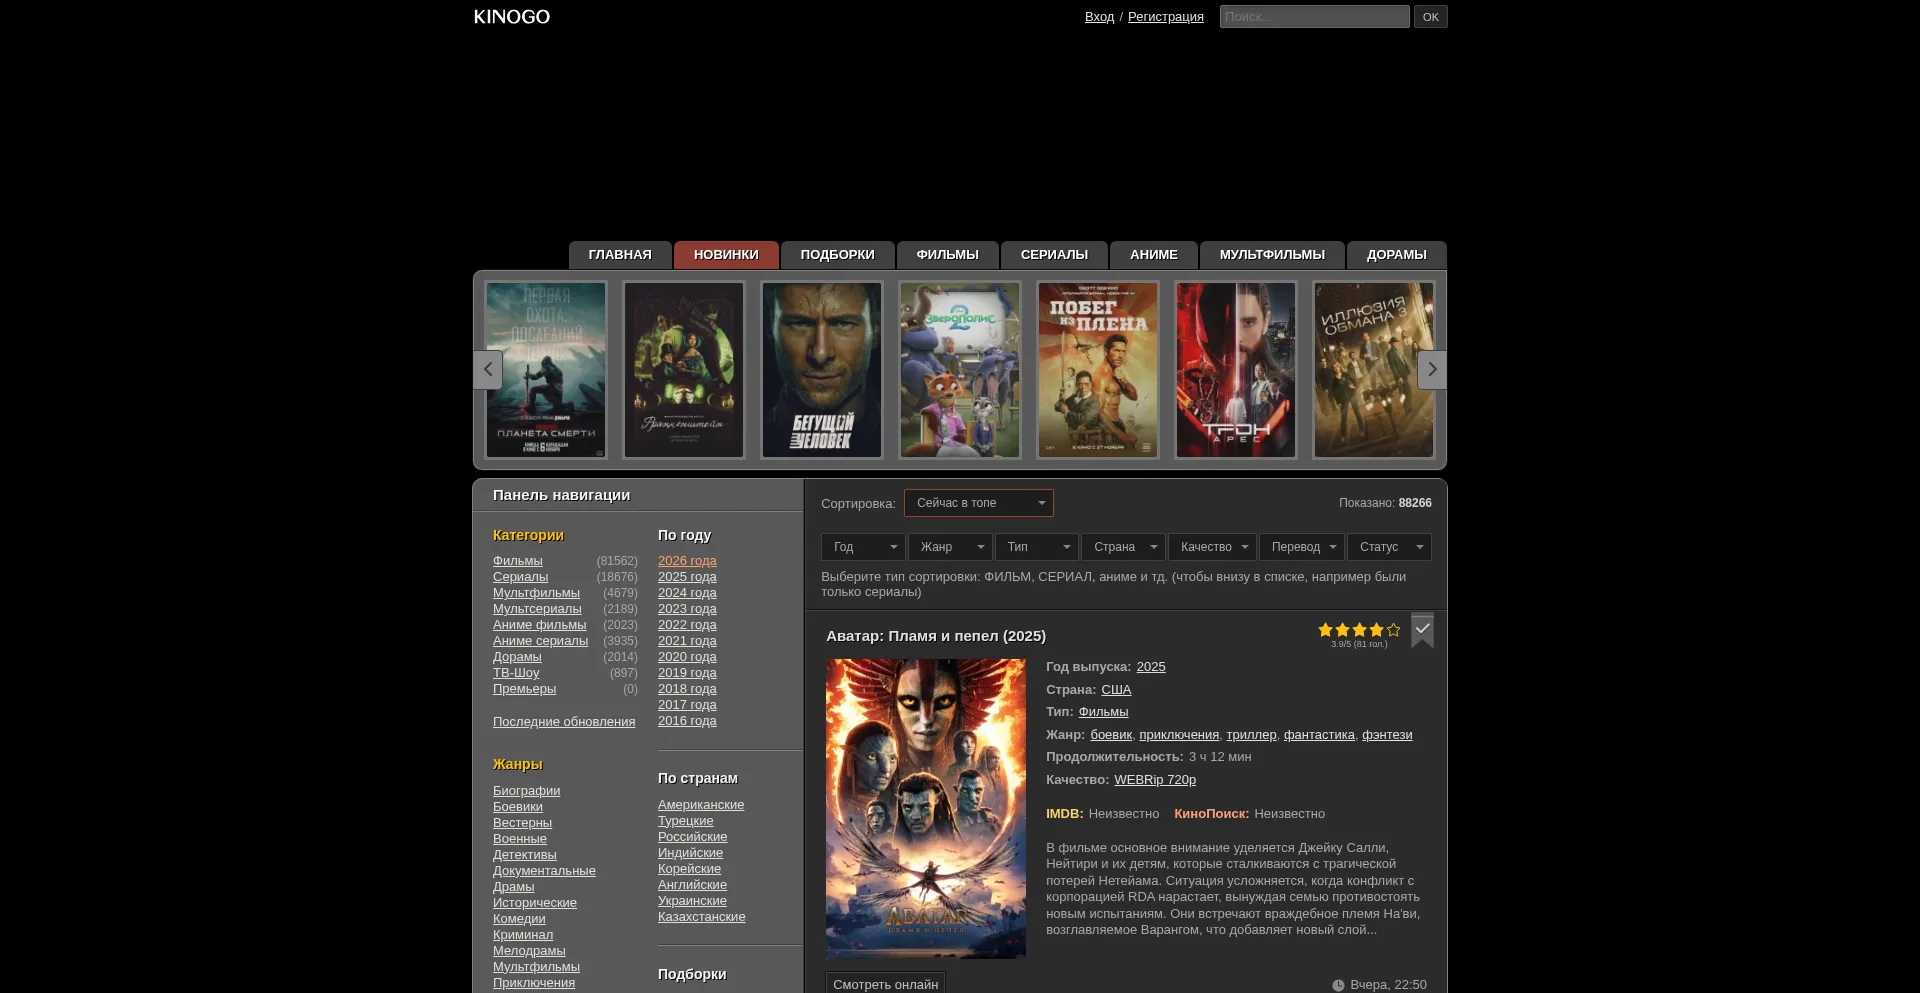
Task: Expand the Жанр filter dropdown
Action: point(949,547)
